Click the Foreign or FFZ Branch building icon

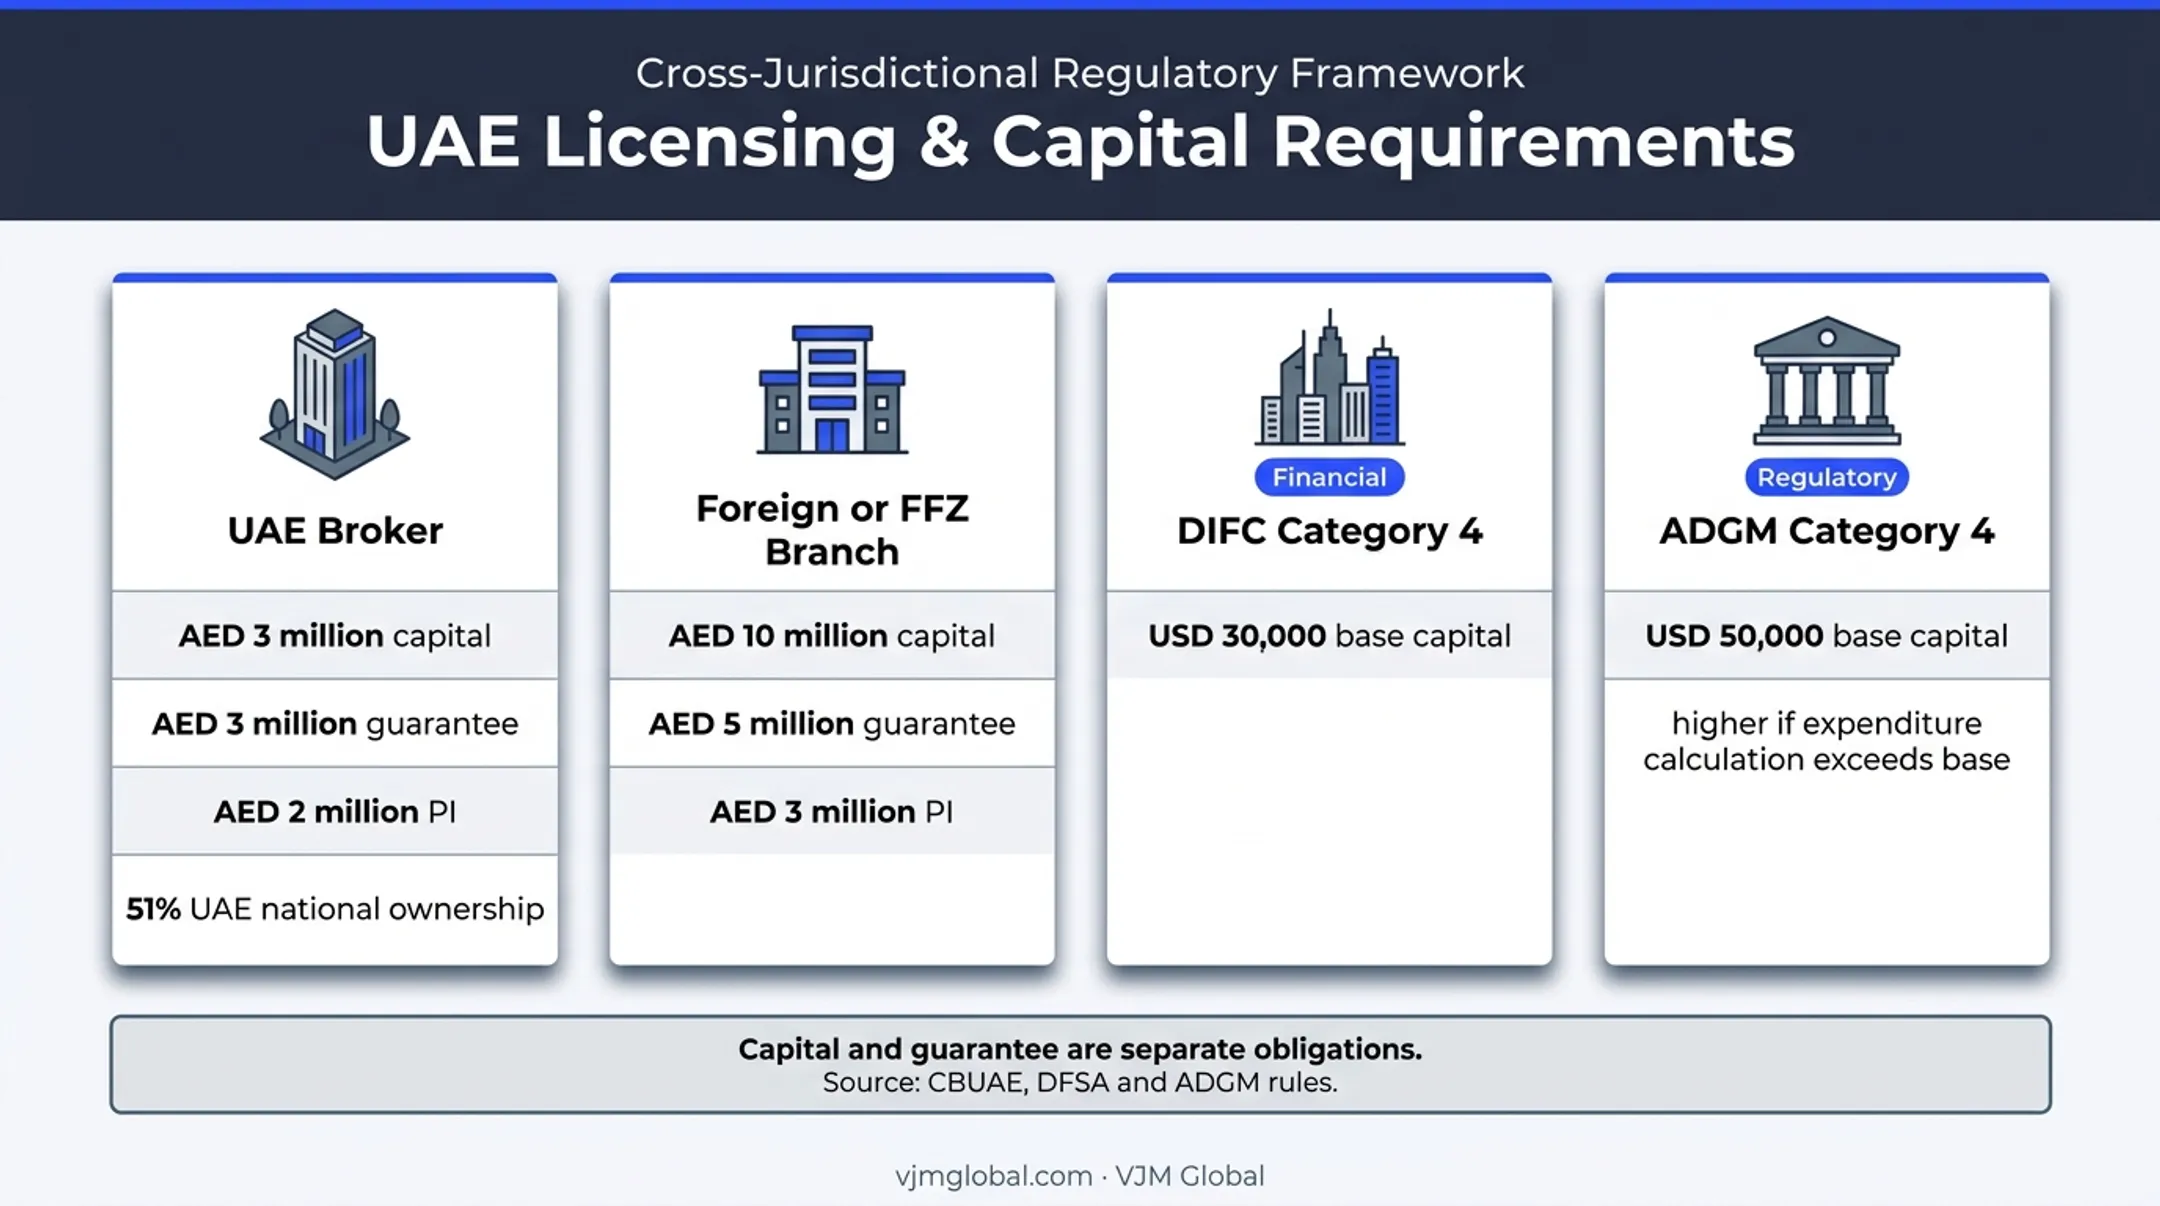pos(832,389)
